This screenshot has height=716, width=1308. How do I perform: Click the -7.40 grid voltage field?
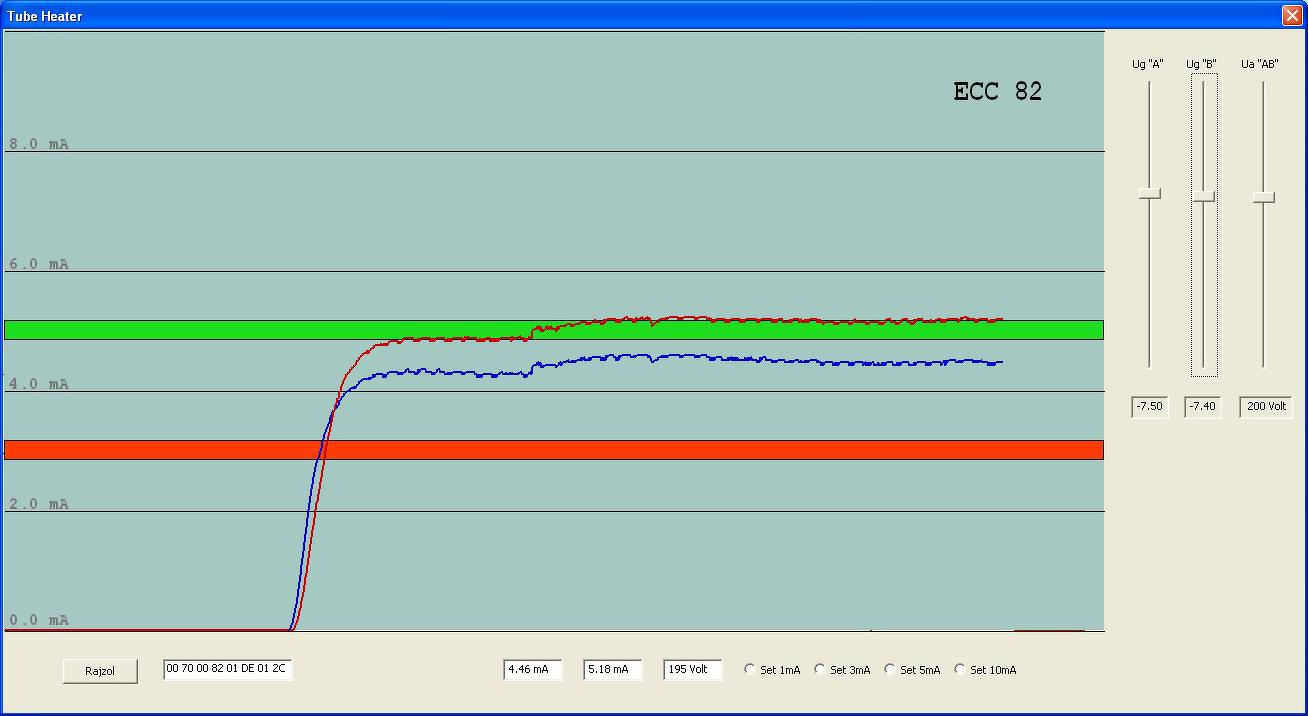(1203, 407)
